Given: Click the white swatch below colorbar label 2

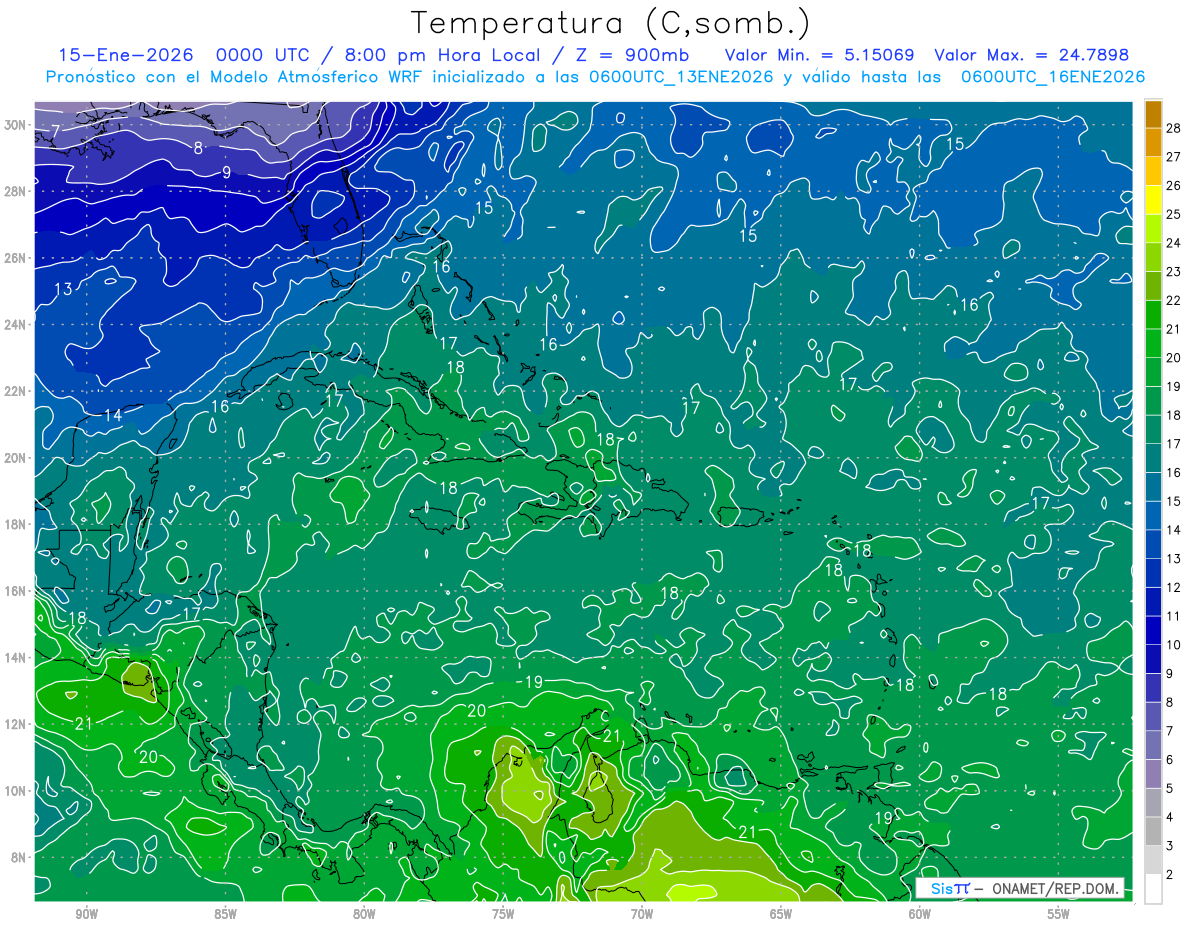Looking at the screenshot, I should coord(1154,888).
